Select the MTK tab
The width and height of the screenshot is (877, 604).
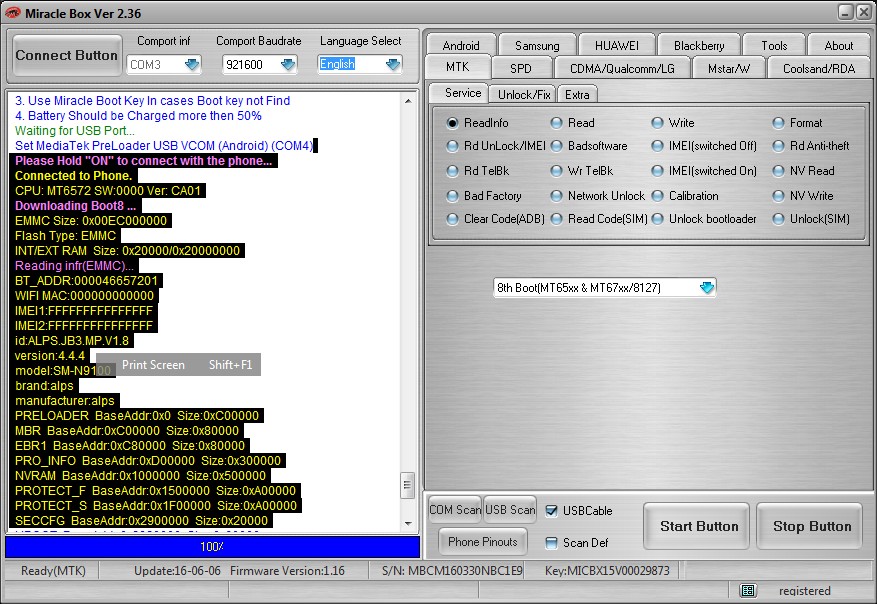pyautogui.click(x=458, y=67)
